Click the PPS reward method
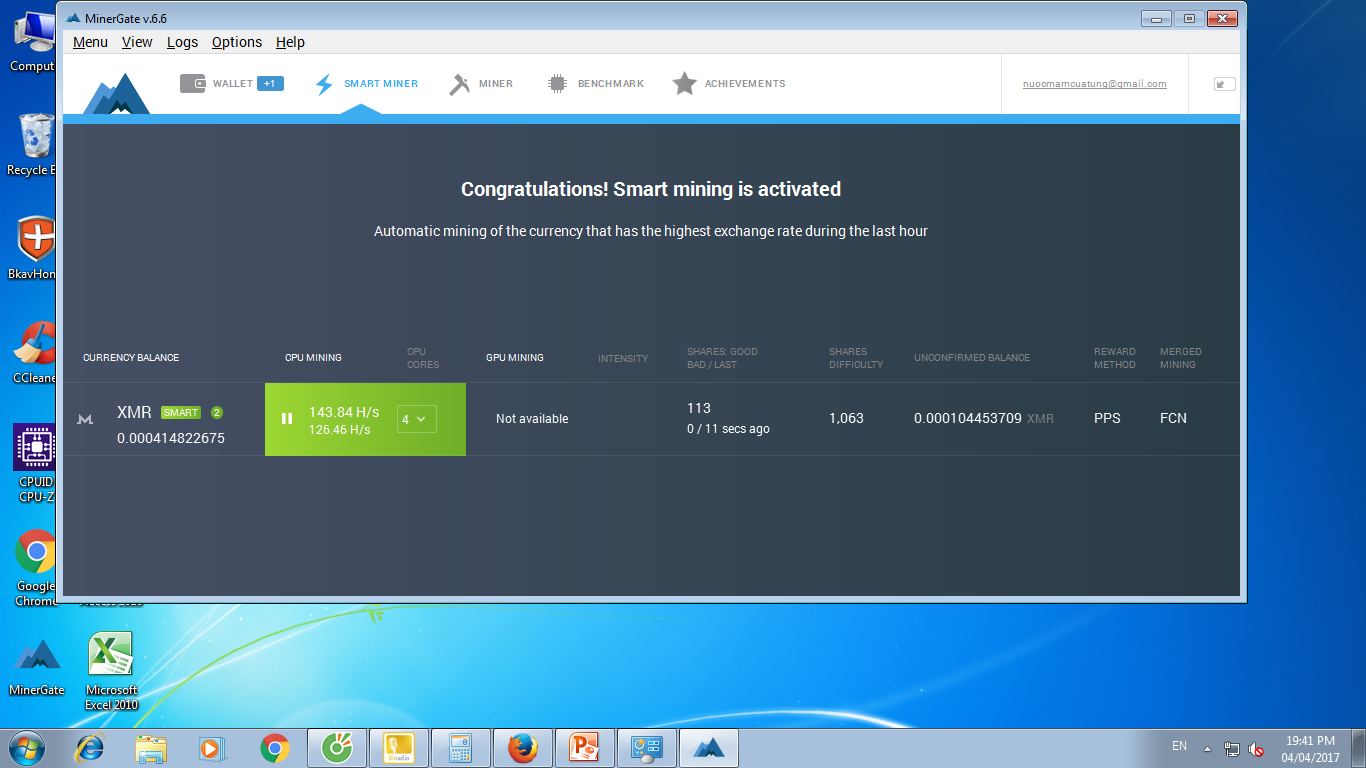 [x=1107, y=419]
